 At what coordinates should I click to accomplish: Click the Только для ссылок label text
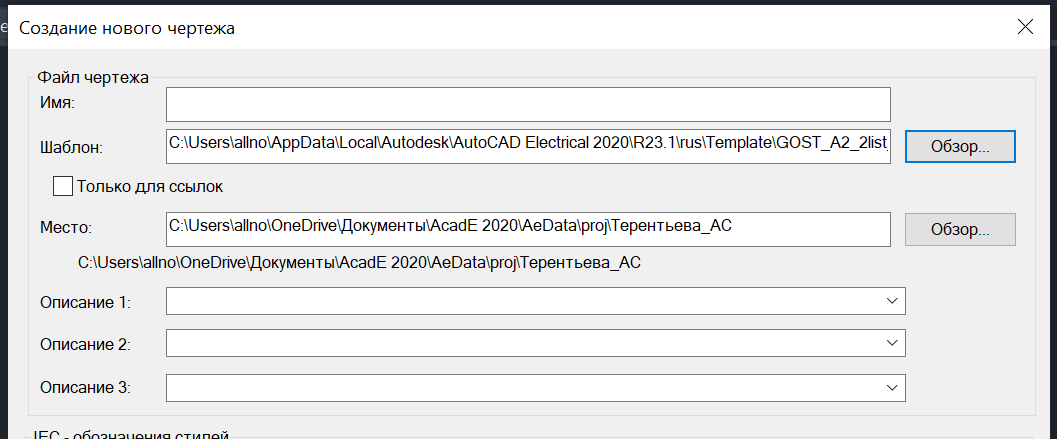pyautogui.click(x=150, y=187)
